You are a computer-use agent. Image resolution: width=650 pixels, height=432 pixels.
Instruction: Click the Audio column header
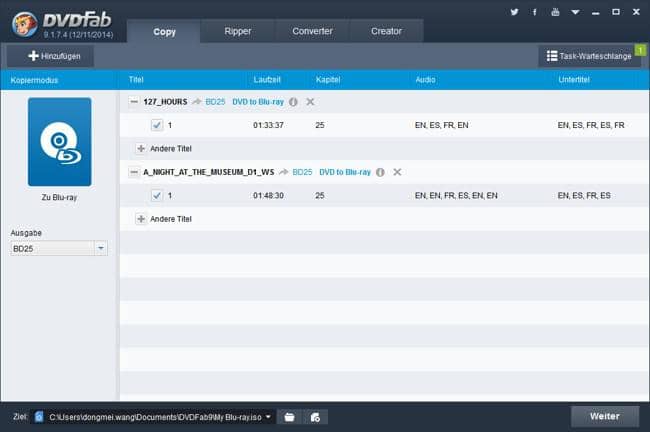click(x=425, y=80)
